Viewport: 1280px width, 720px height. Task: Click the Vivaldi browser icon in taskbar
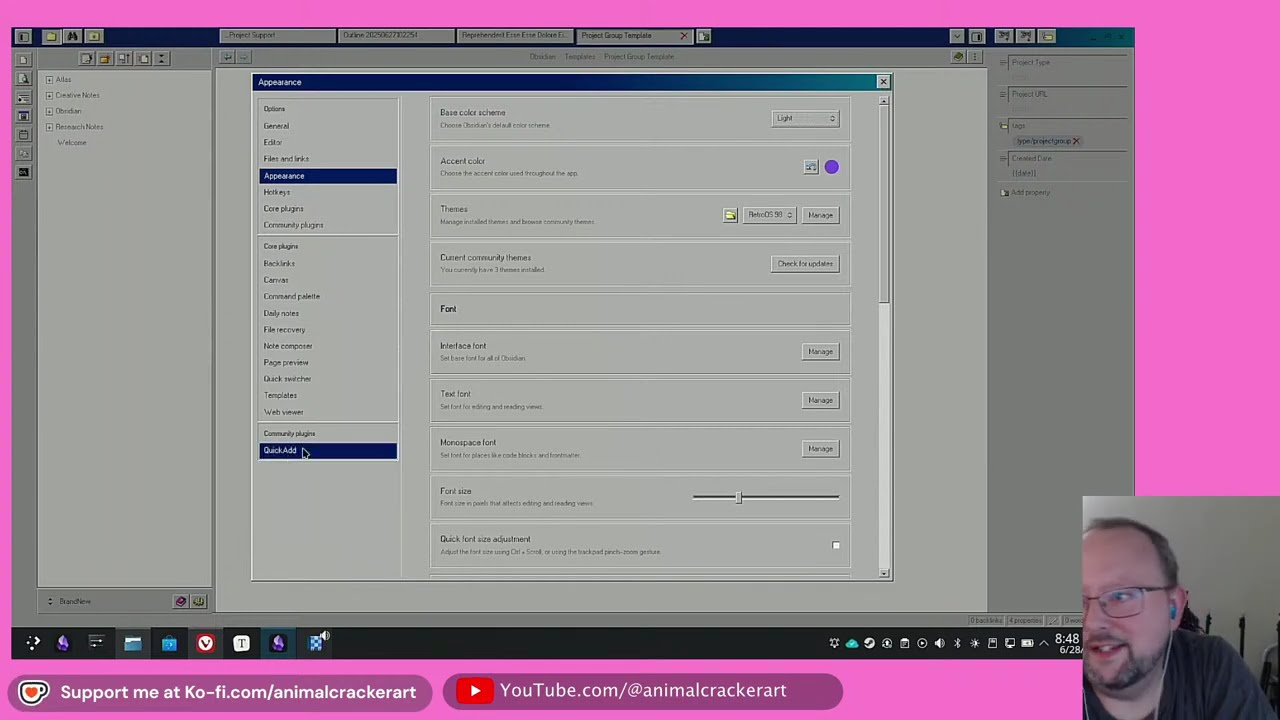click(x=205, y=643)
